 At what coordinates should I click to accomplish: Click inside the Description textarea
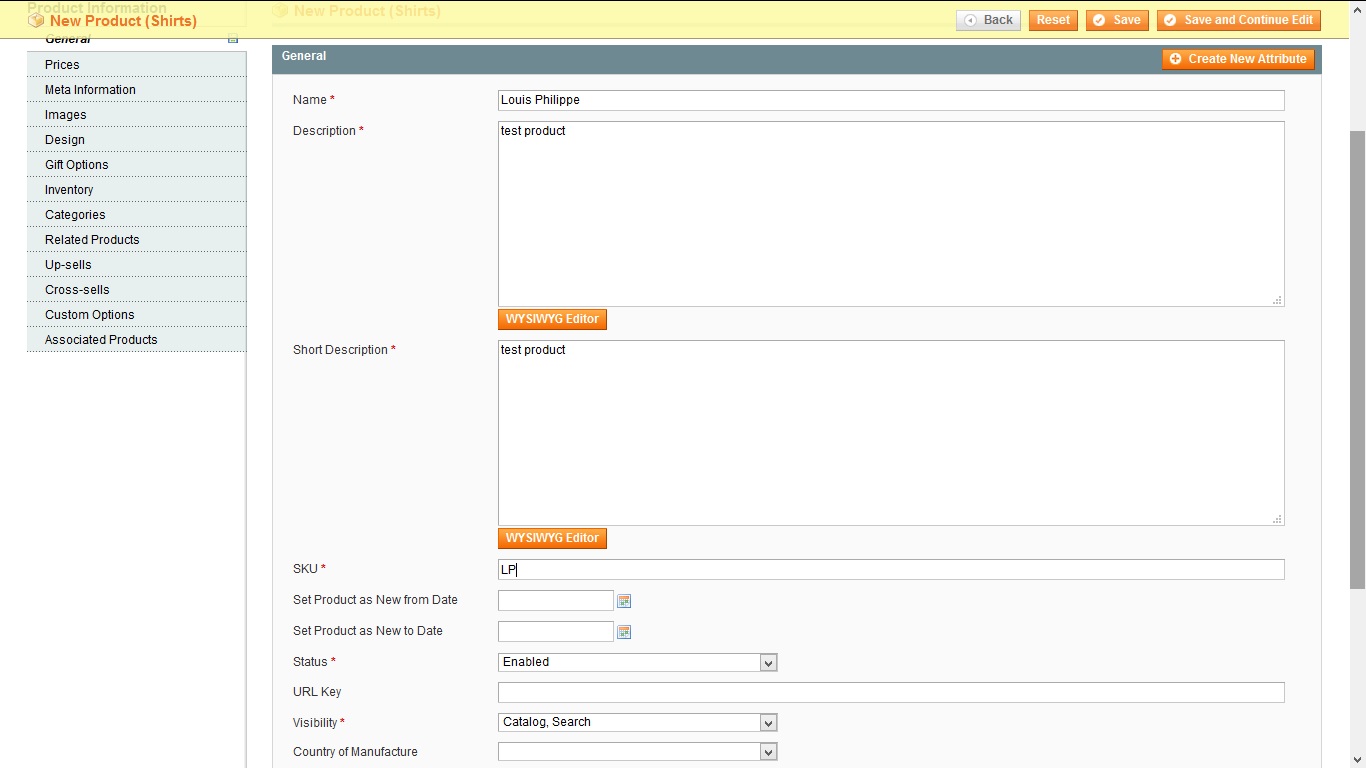[x=891, y=214]
